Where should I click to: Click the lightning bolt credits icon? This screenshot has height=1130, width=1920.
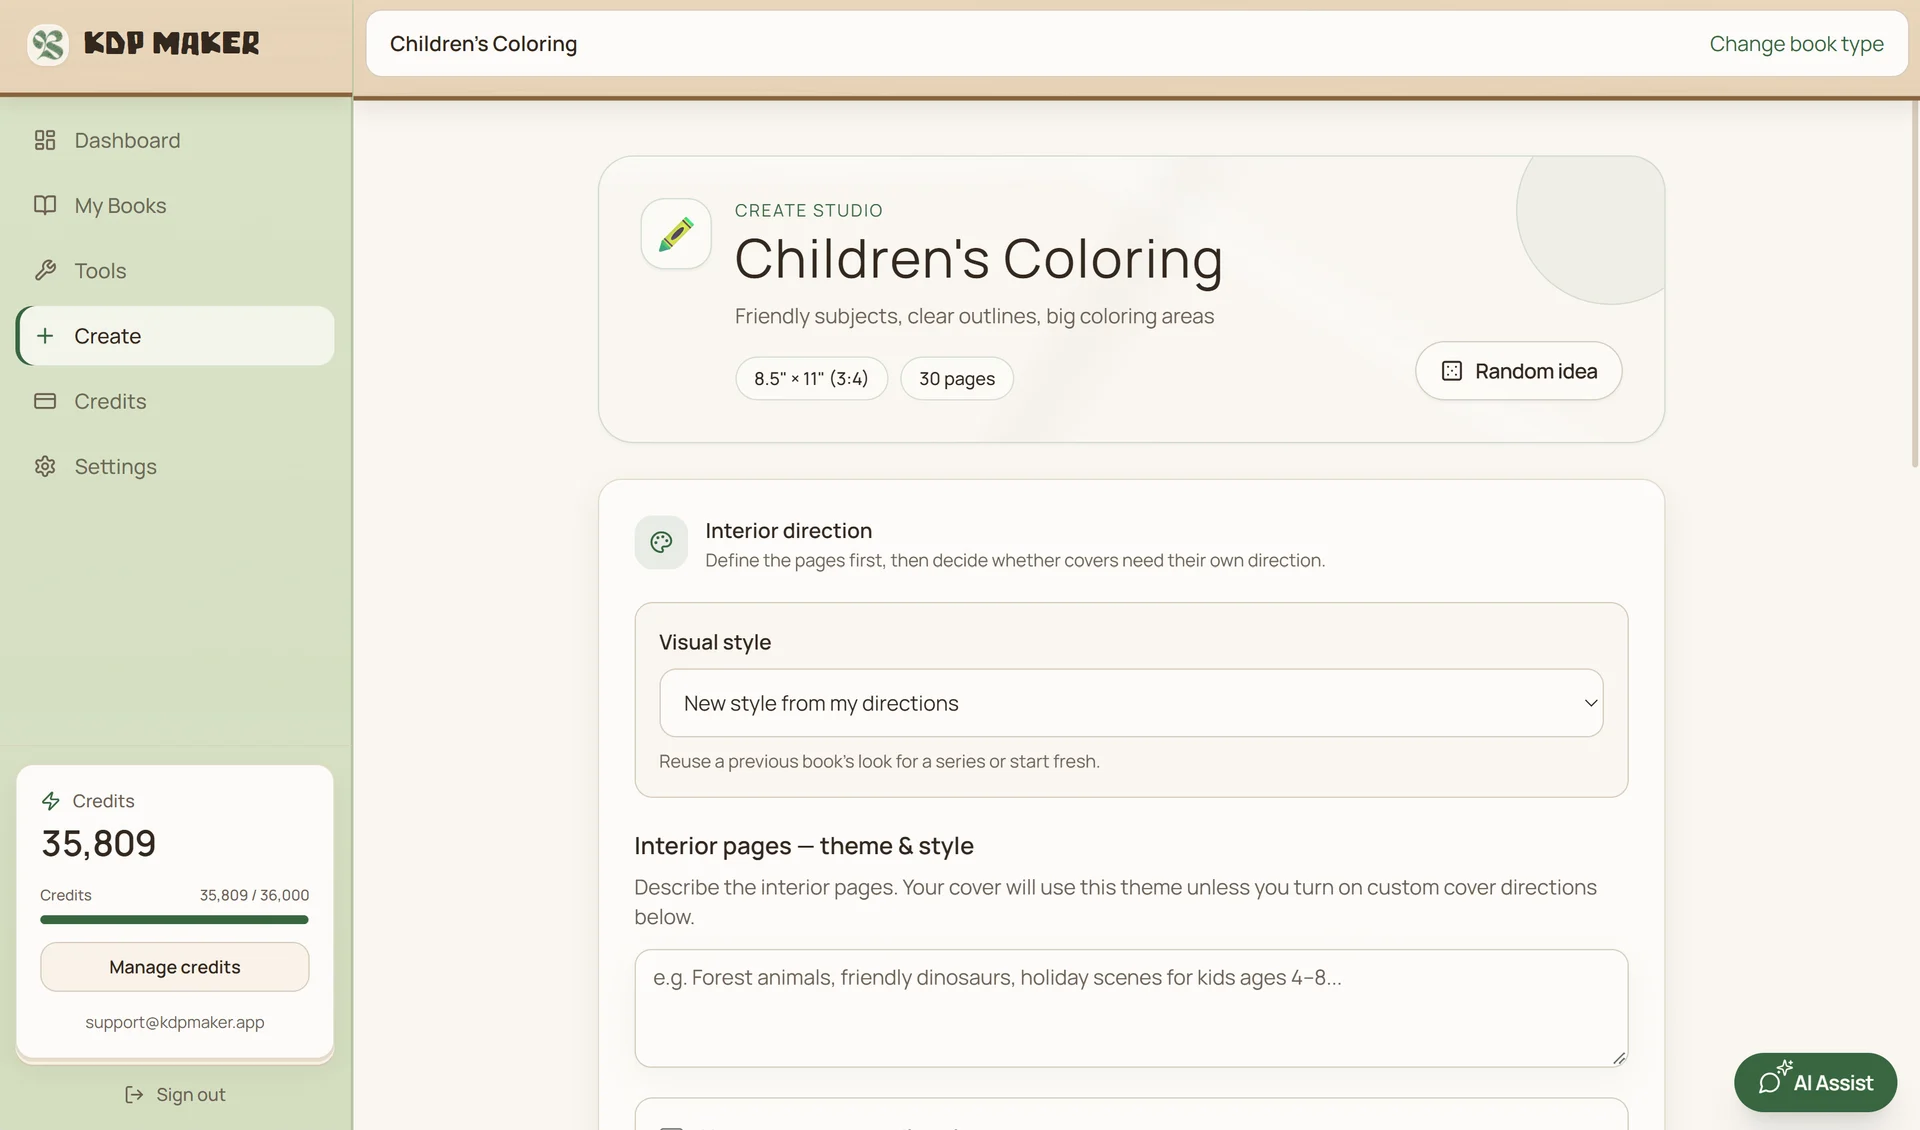click(x=51, y=801)
